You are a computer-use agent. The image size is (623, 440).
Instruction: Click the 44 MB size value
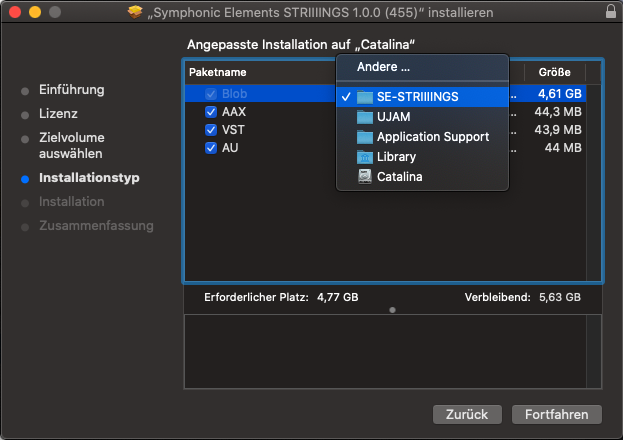tap(563, 148)
